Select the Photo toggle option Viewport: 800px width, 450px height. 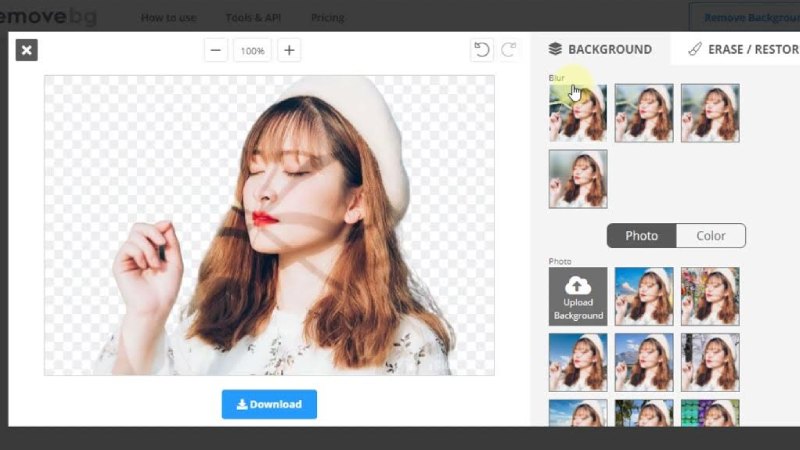point(641,236)
